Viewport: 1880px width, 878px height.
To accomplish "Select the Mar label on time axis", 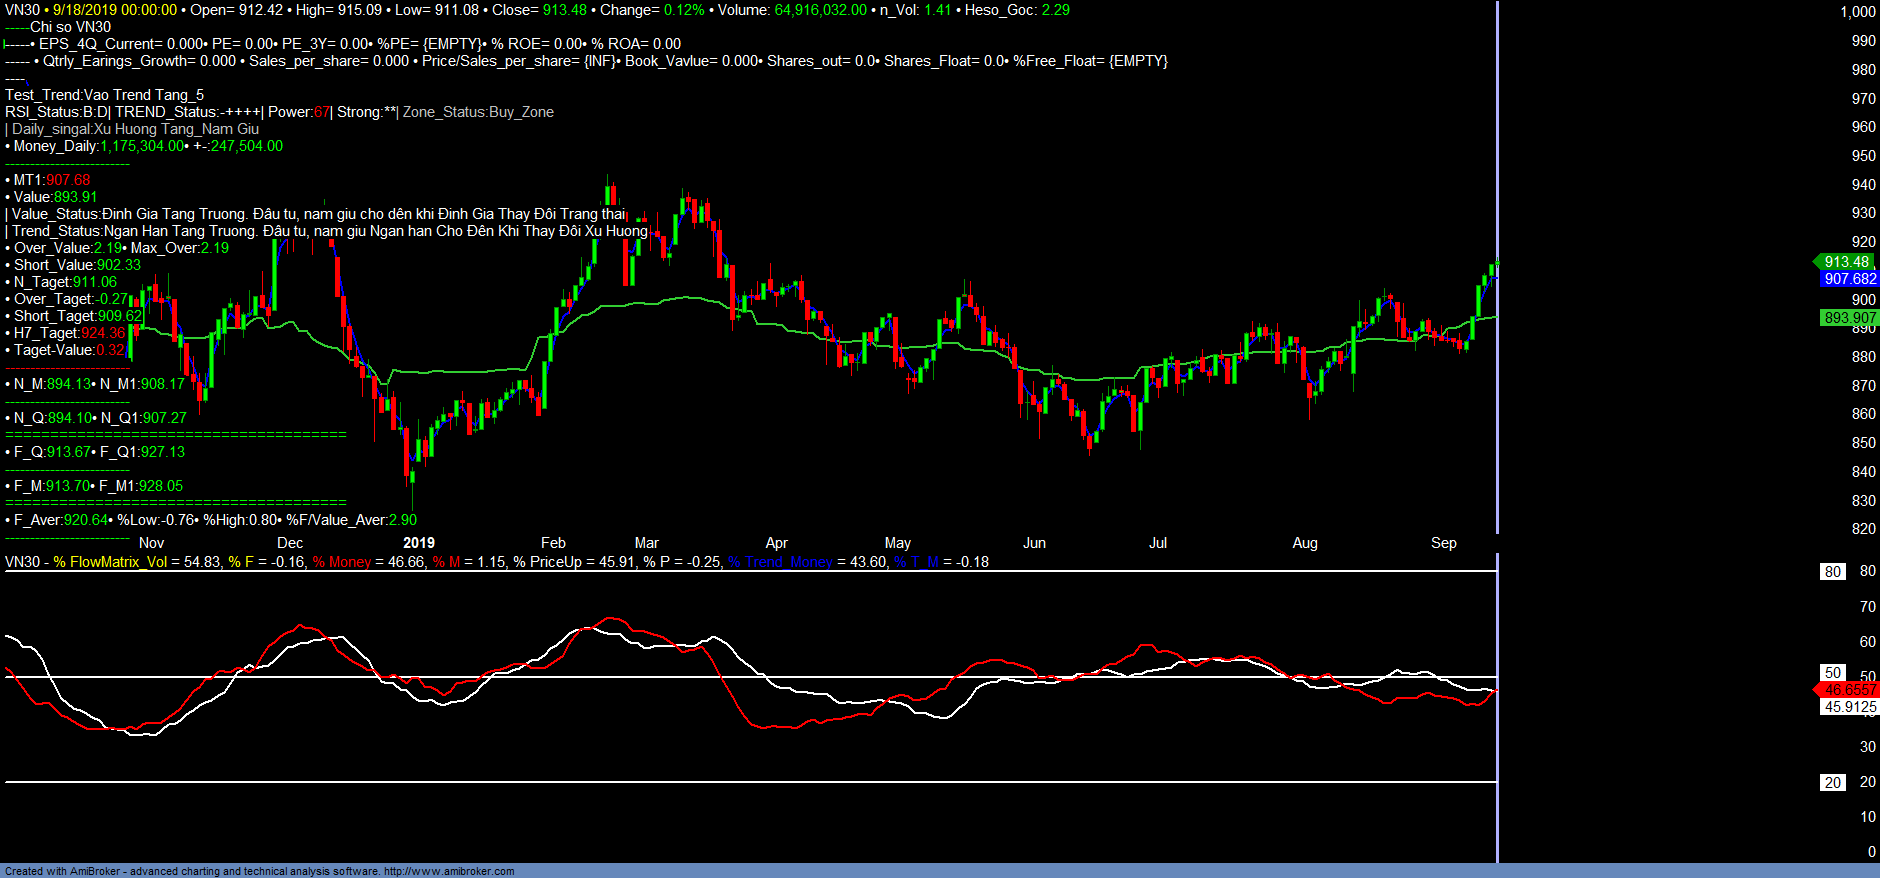I will click(x=646, y=543).
